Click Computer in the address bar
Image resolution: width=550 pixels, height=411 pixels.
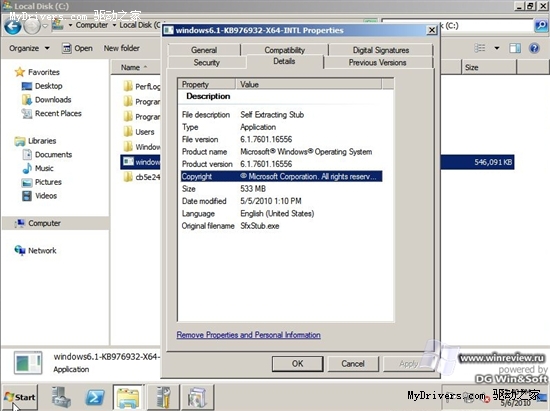[92, 25]
